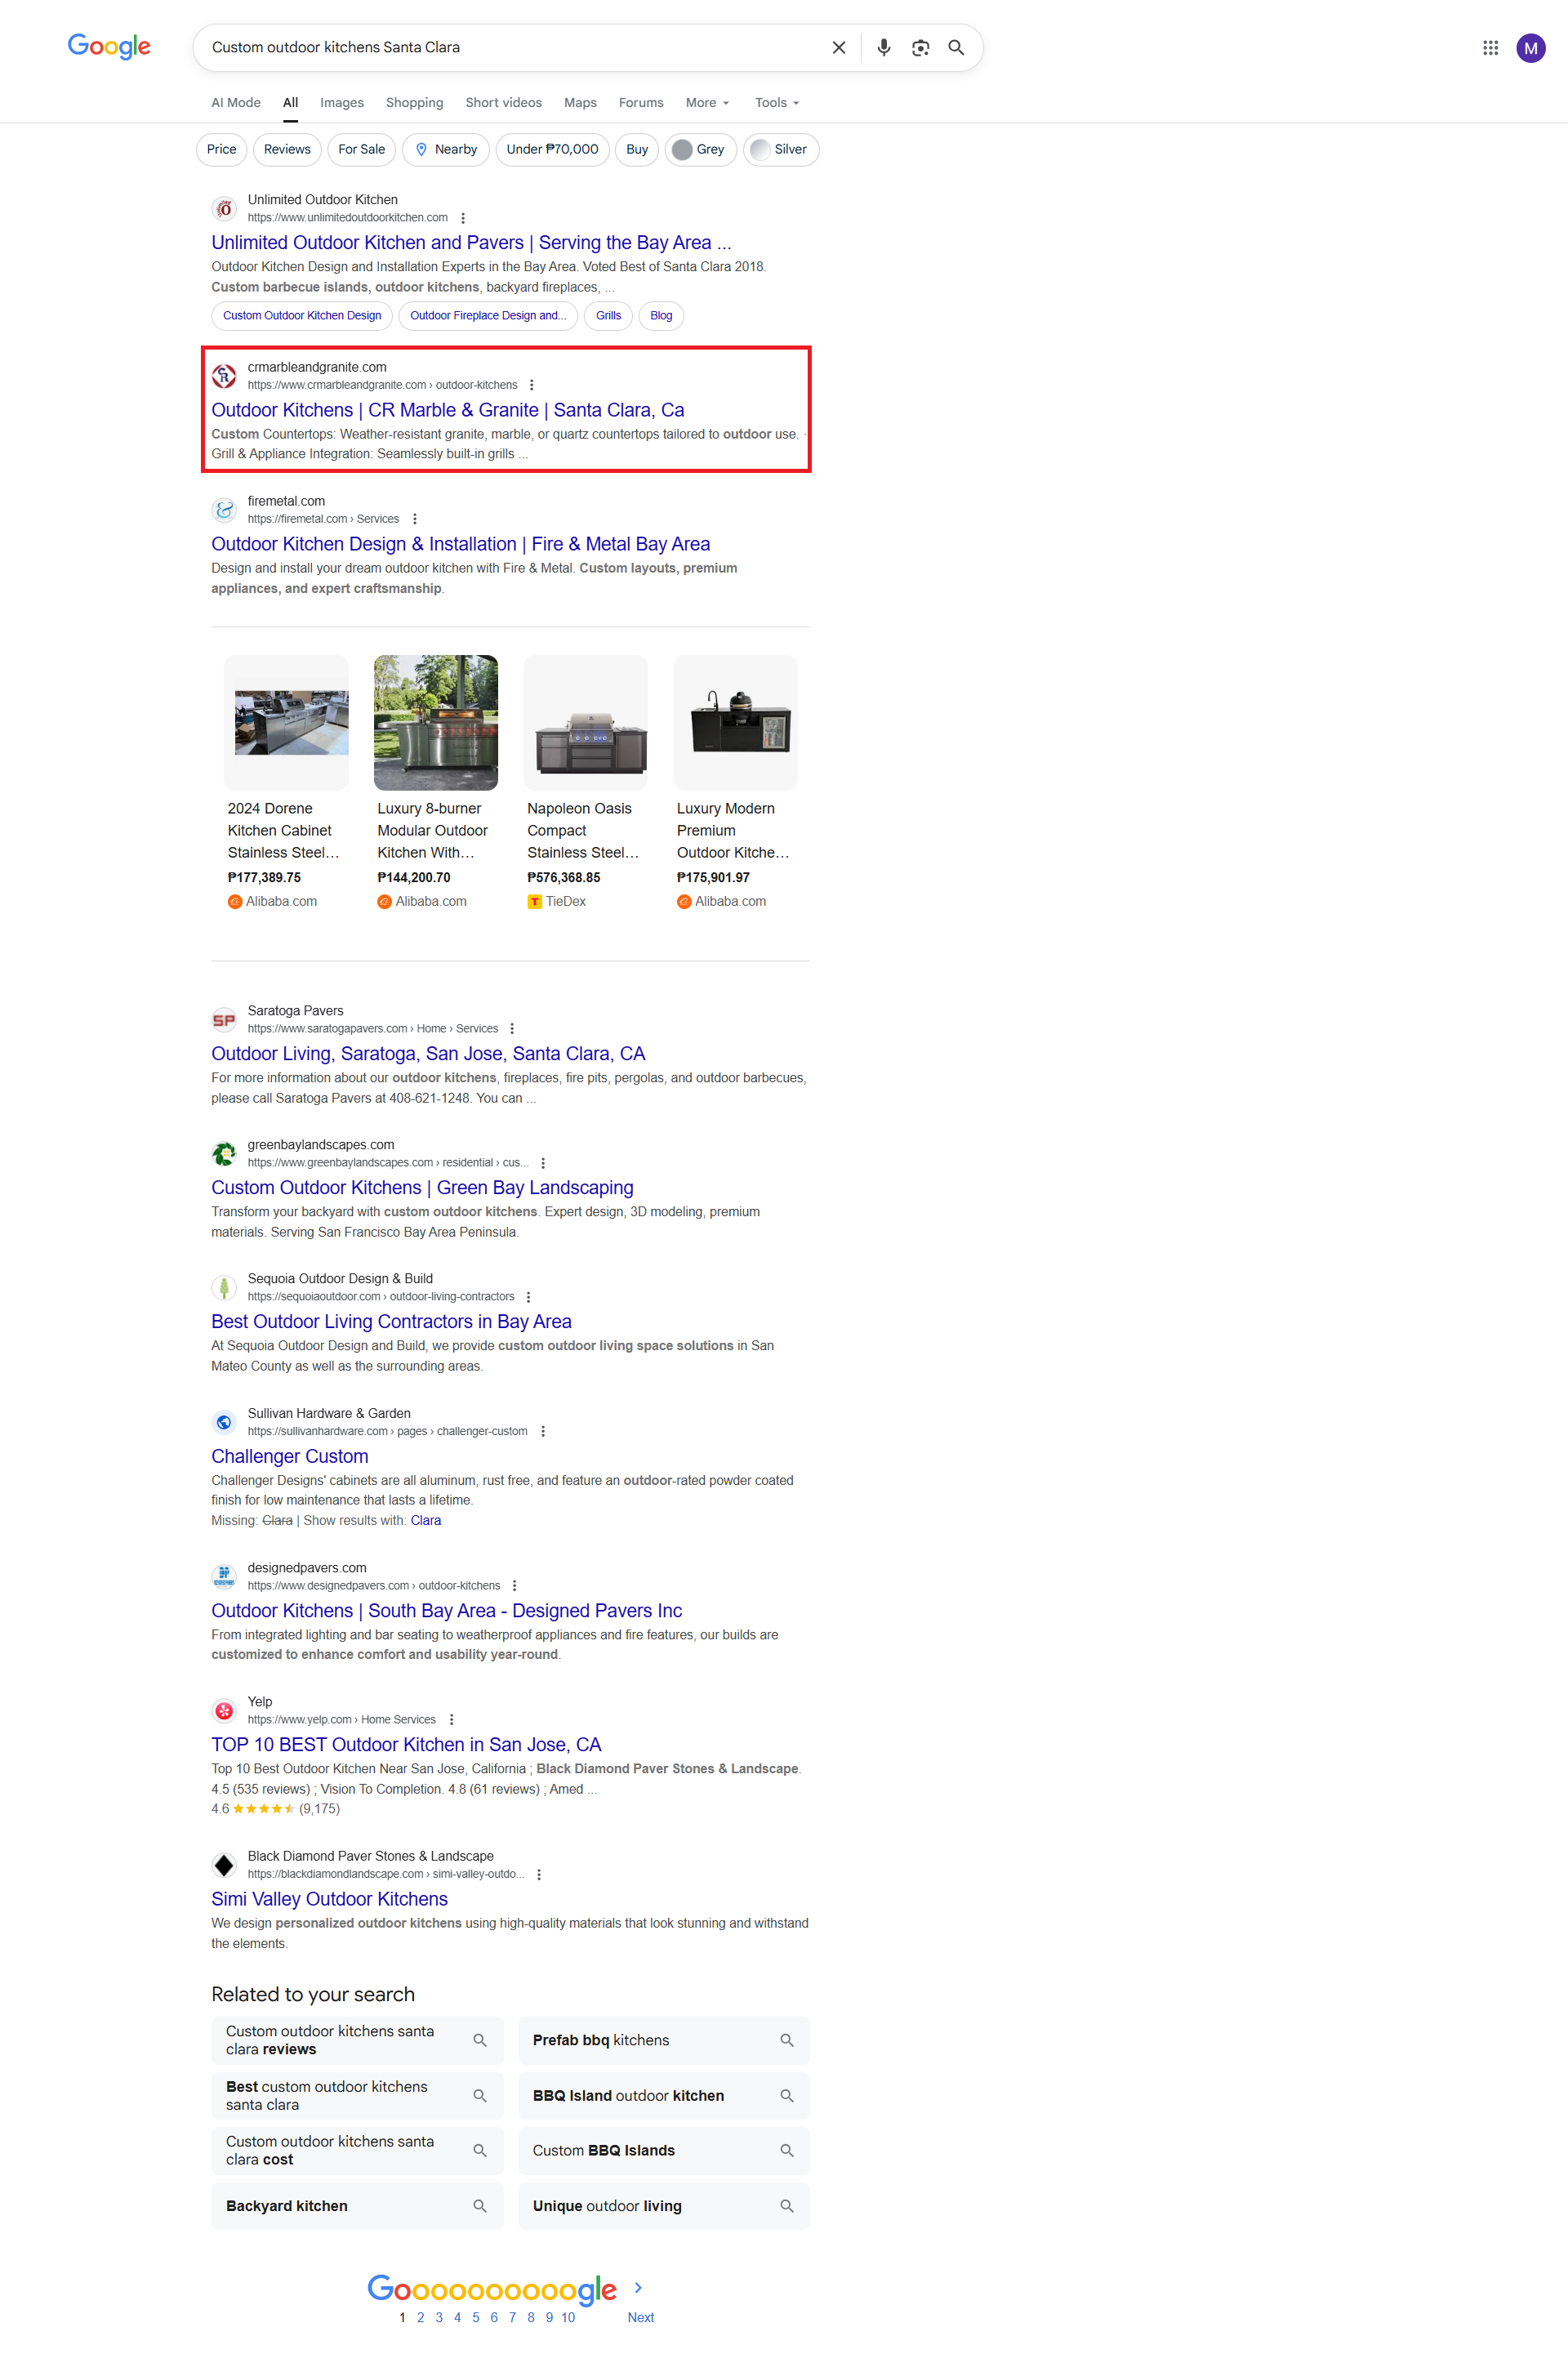Open three-dot menu for Yelp result
The width and height of the screenshot is (1568, 2354).
pyautogui.click(x=451, y=1719)
